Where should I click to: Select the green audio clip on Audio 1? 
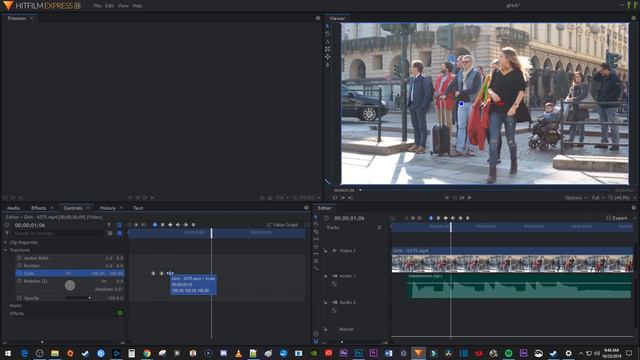520,286
